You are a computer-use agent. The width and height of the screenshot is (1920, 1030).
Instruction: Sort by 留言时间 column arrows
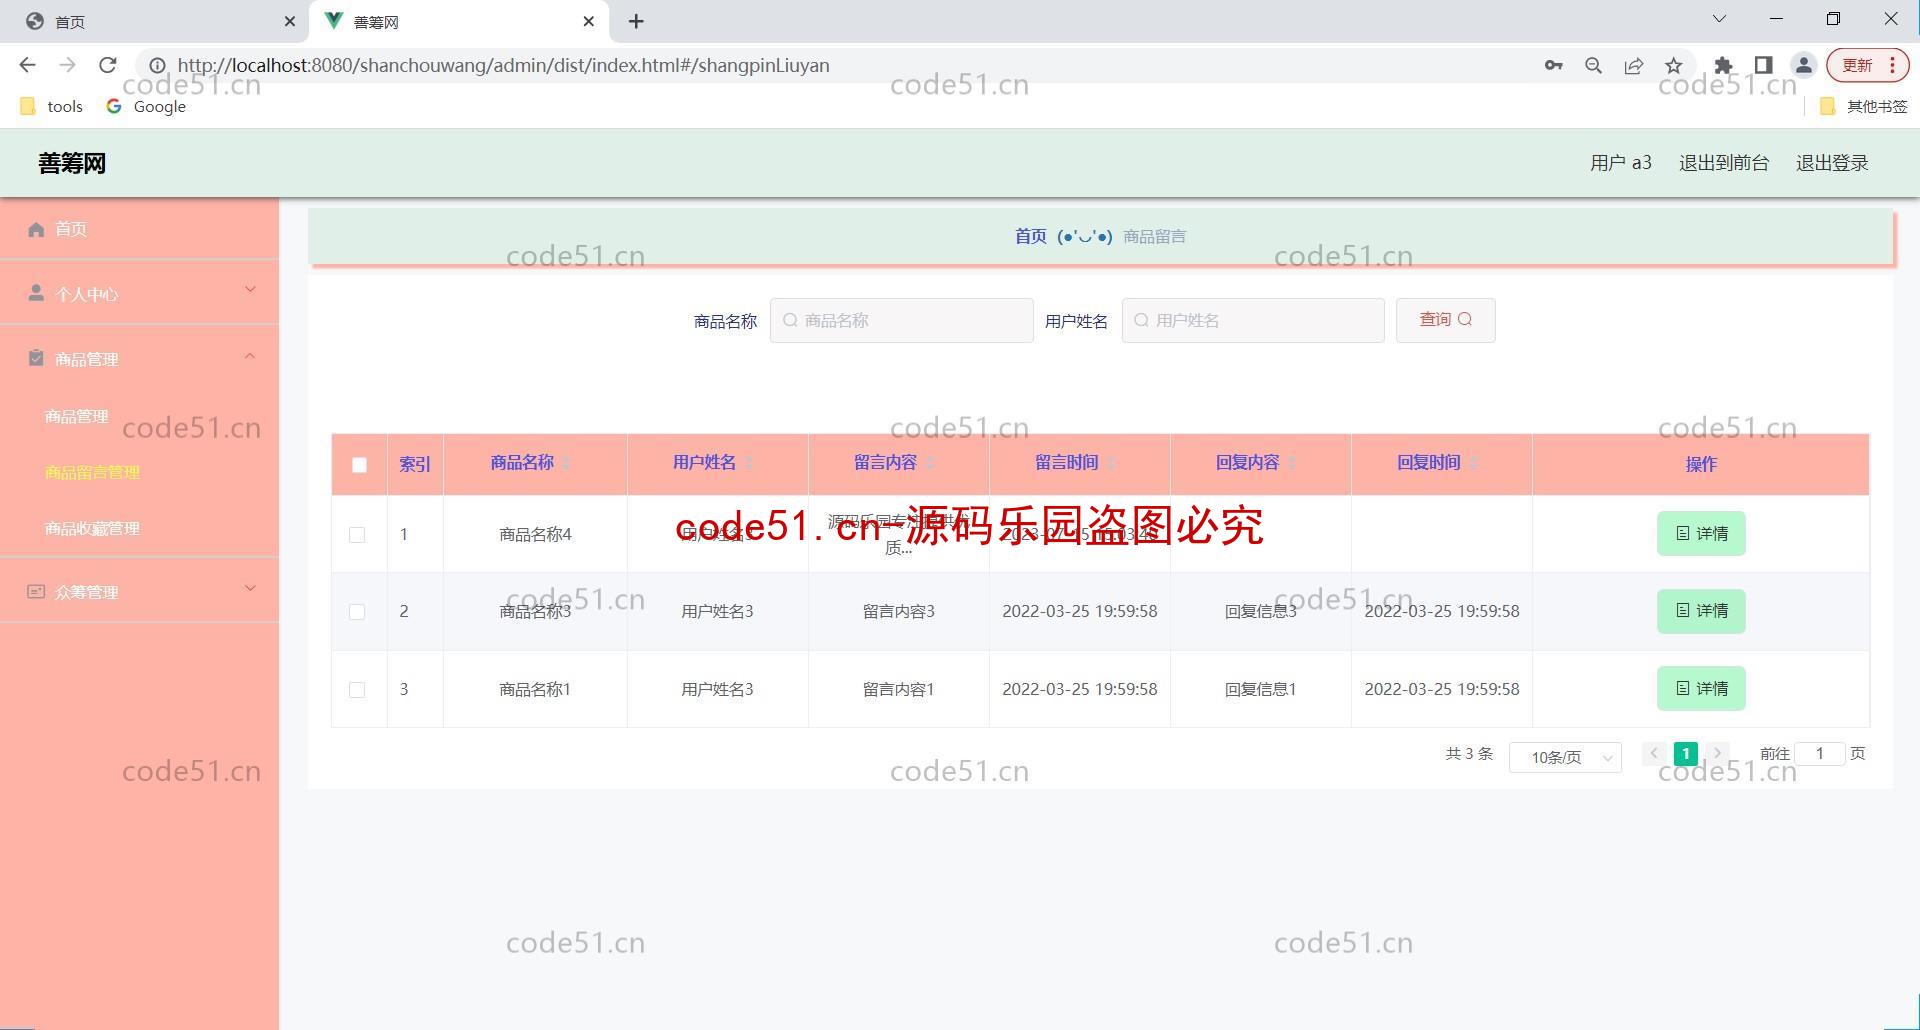click(1110, 463)
